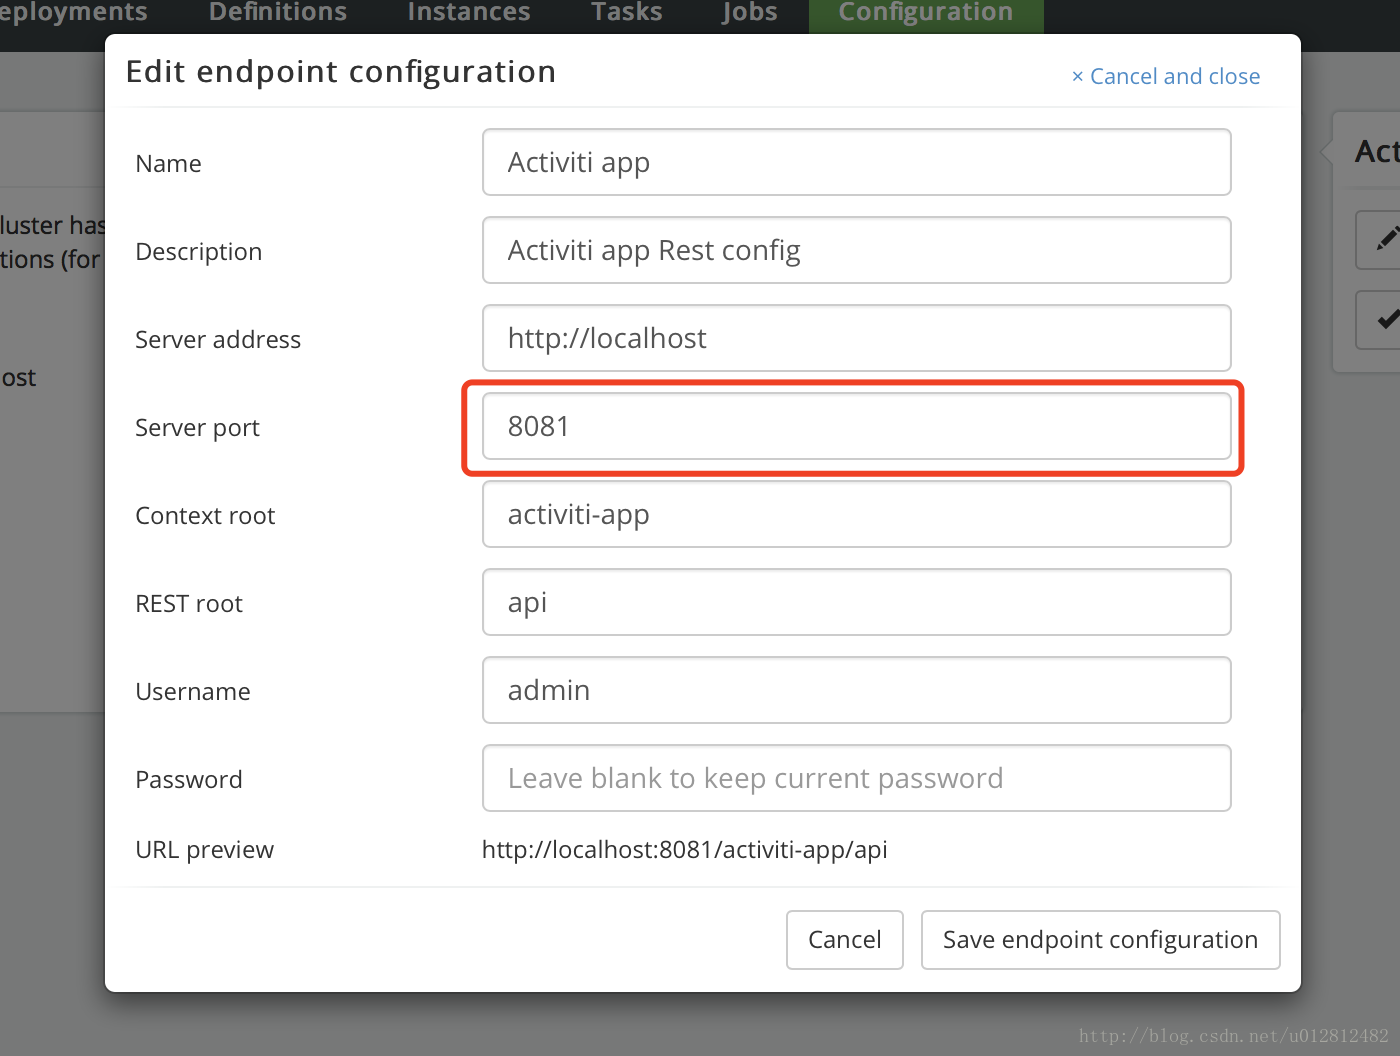Click Cancel and close link

pyautogui.click(x=1166, y=76)
